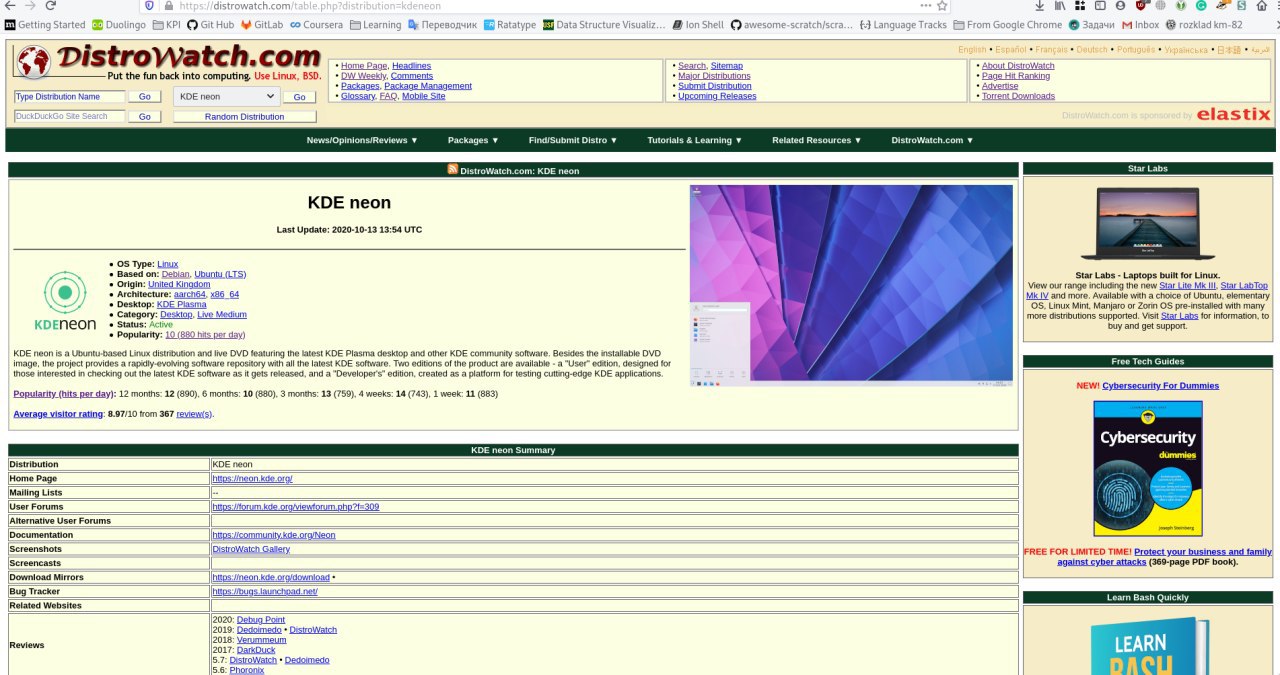
Task: Expand the Related Resources menu
Action: [x=817, y=140]
